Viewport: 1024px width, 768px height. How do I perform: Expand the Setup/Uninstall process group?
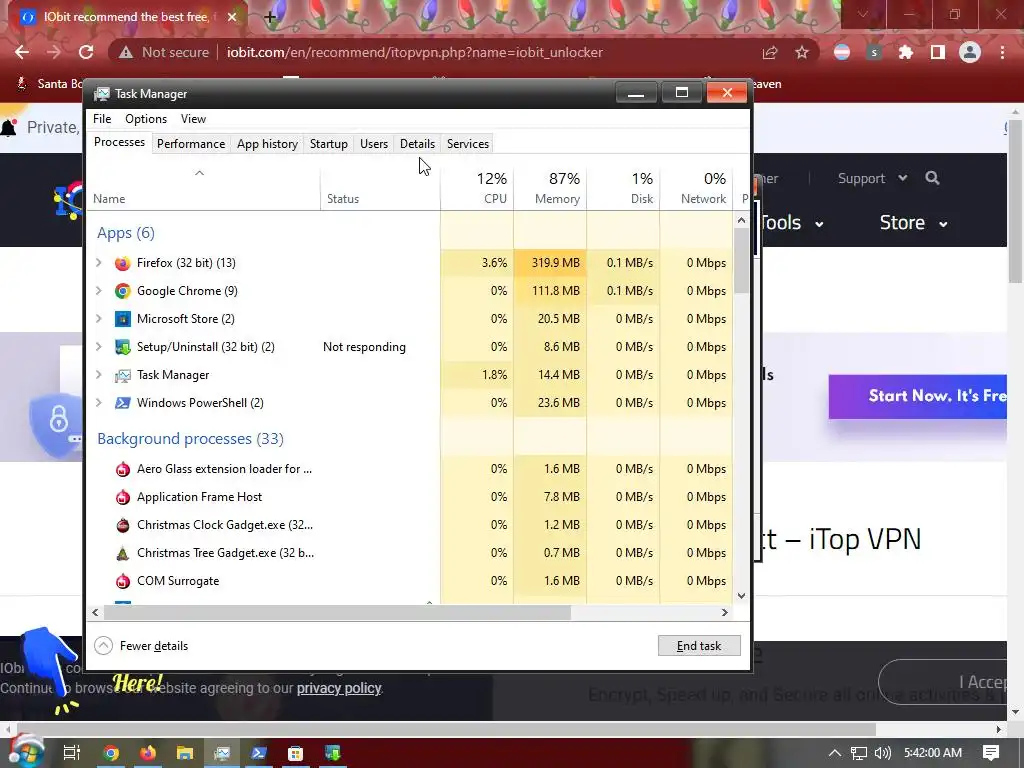(x=99, y=347)
